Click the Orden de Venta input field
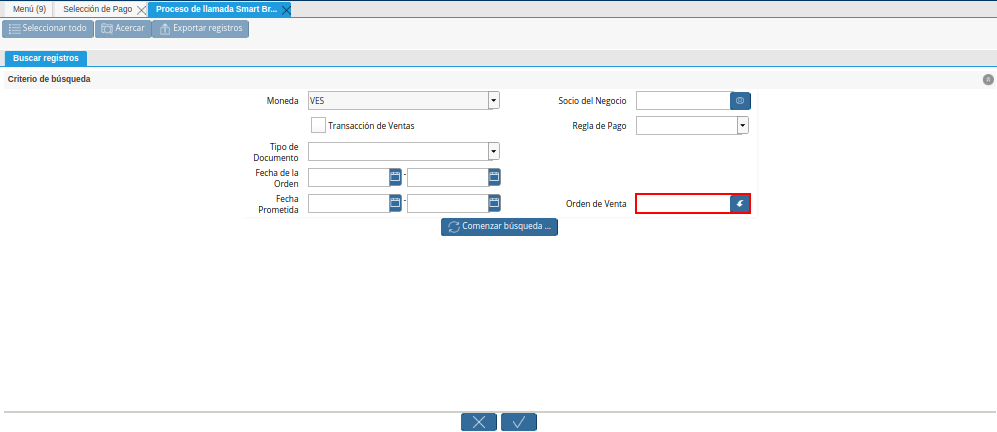The height and width of the screenshot is (432, 997). click(x=684, y=204)
